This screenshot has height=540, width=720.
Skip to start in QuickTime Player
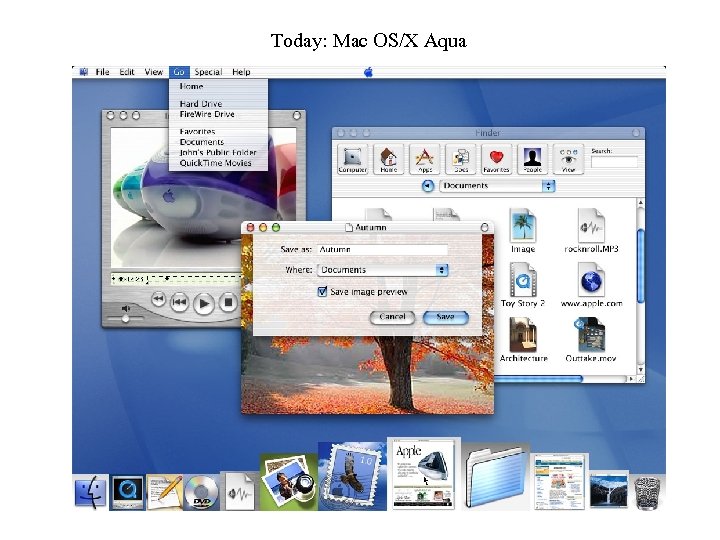click(x=180, y=302)
